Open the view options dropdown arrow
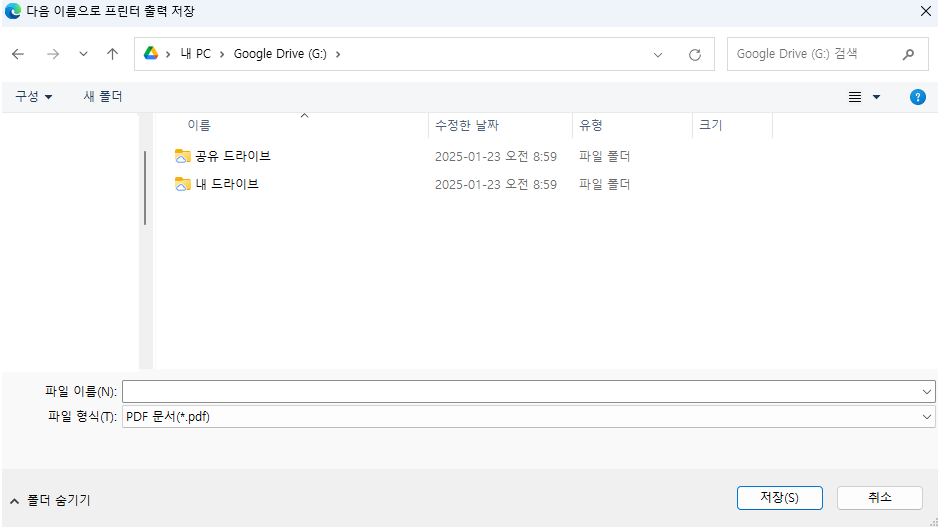Image resolution: width=938 pixels, height=527 pixels. (876, 97)
